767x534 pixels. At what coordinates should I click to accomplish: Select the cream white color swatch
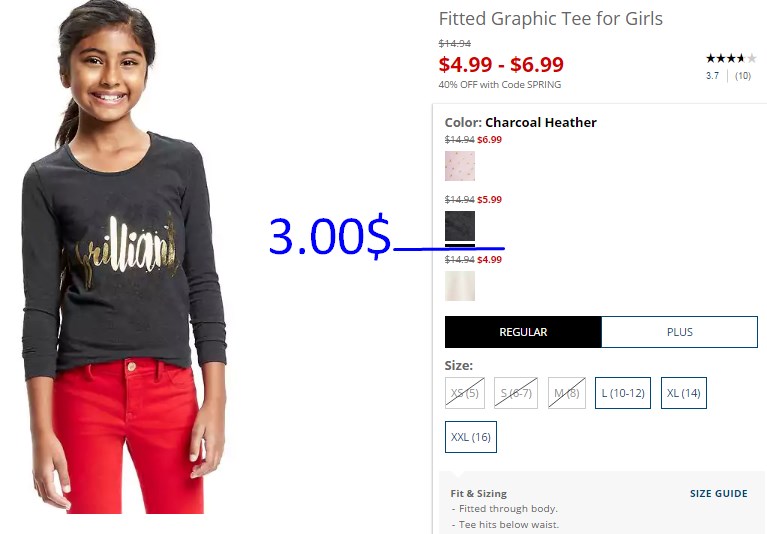click(x=460, y=286)
